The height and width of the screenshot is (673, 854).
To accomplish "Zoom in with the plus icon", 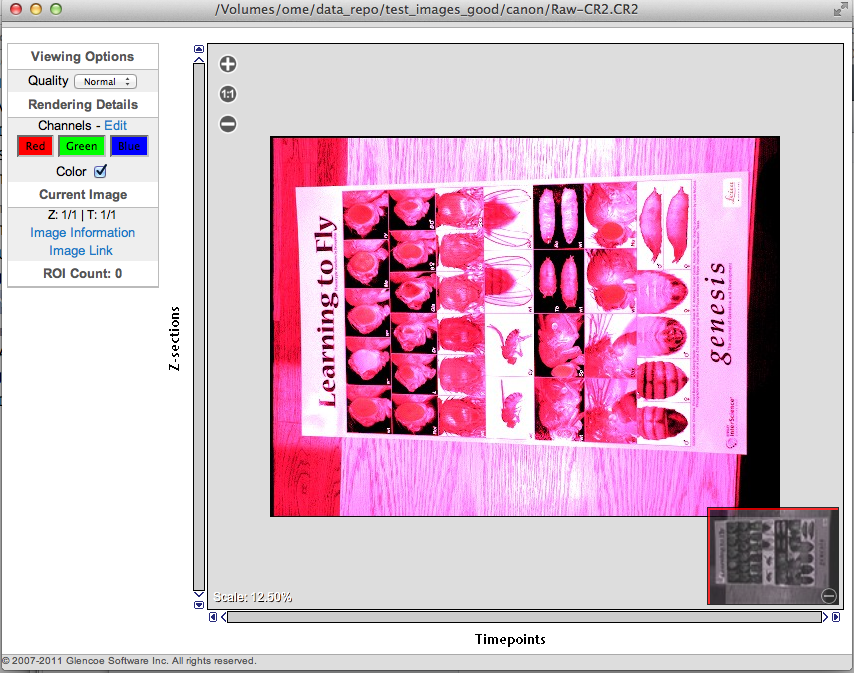I will (228, 64).
